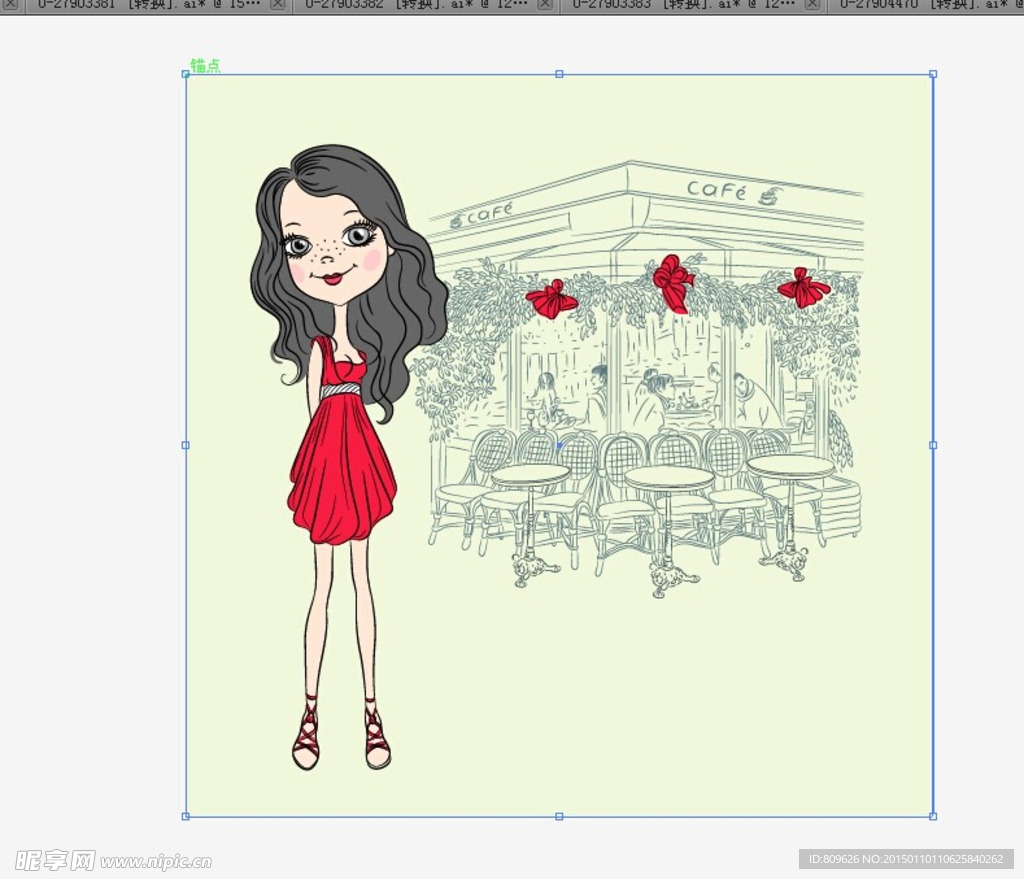
Task: Close the 0-27903382 document tab
Action: point(545,5)
